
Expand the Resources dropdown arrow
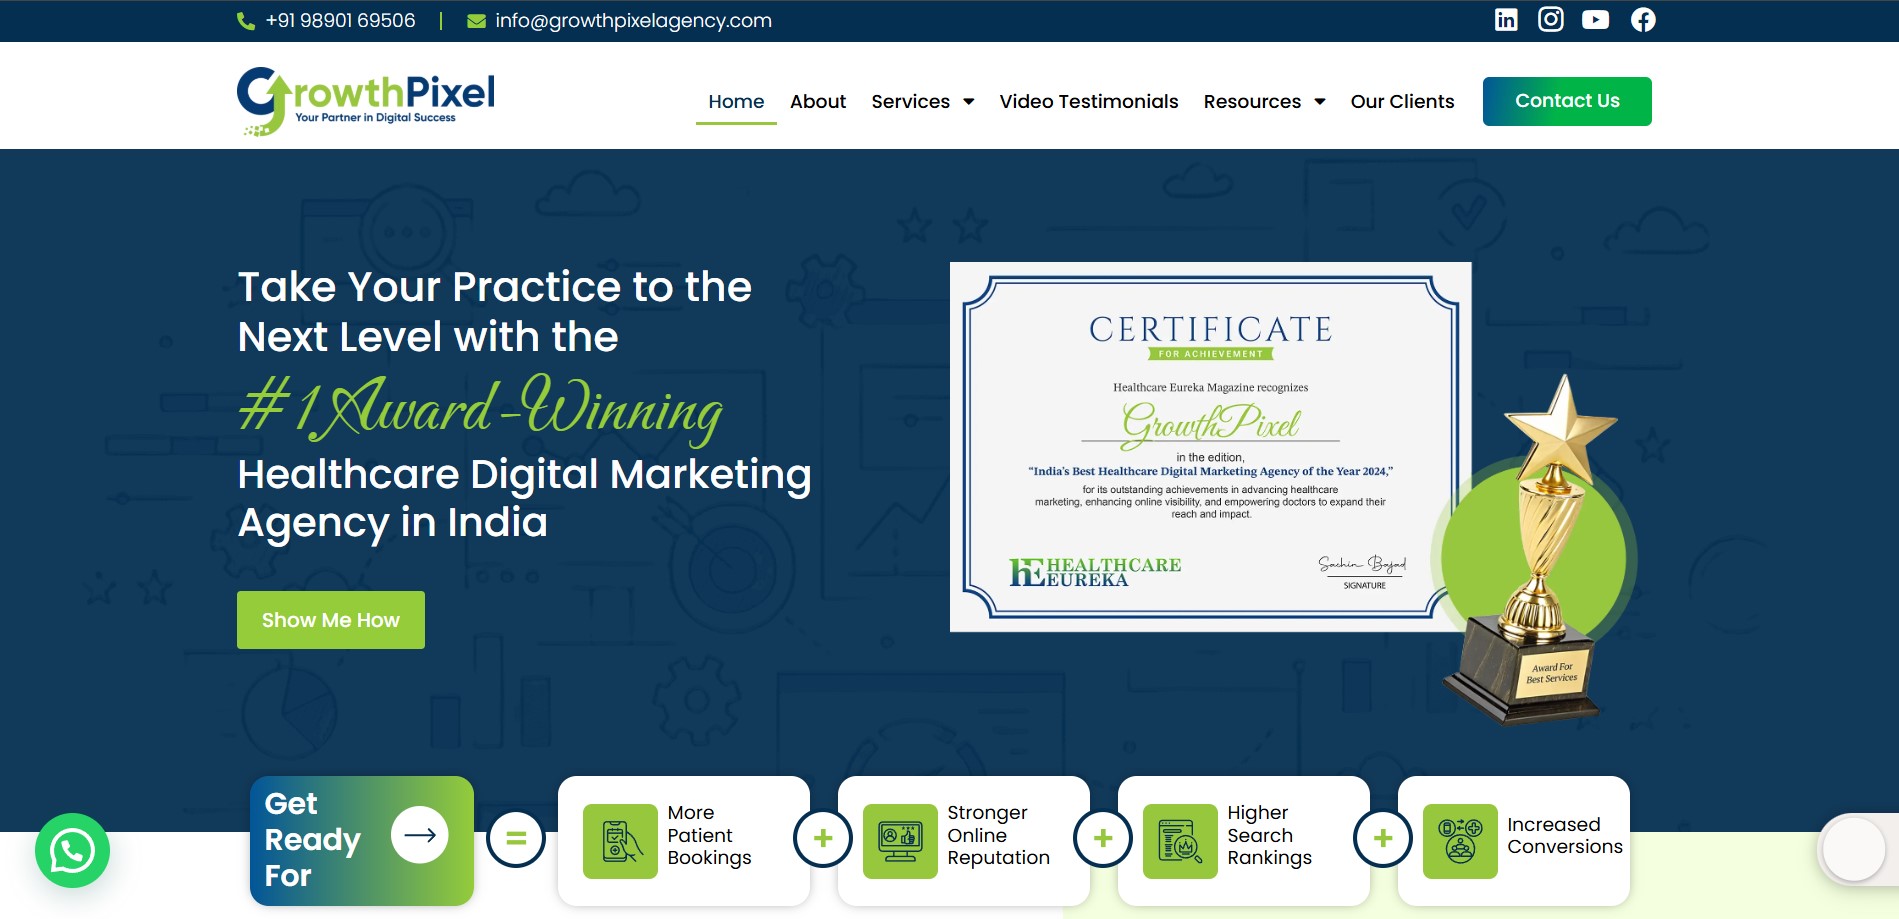pyautogui.click(x=1320, y=102)
